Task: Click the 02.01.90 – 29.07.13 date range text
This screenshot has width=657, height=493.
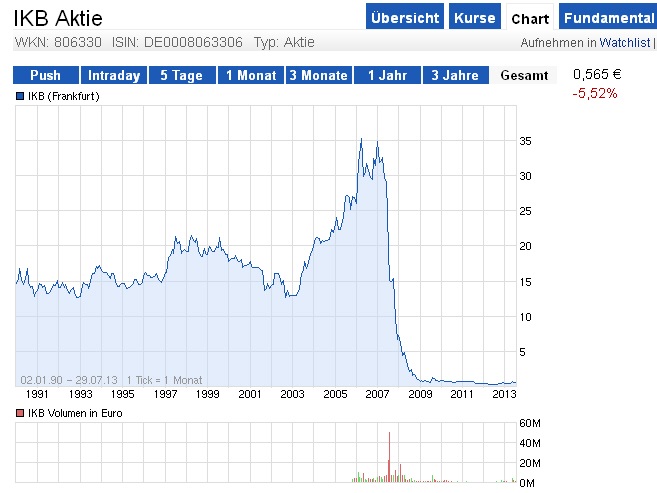Action: click(x=69, y=380)
